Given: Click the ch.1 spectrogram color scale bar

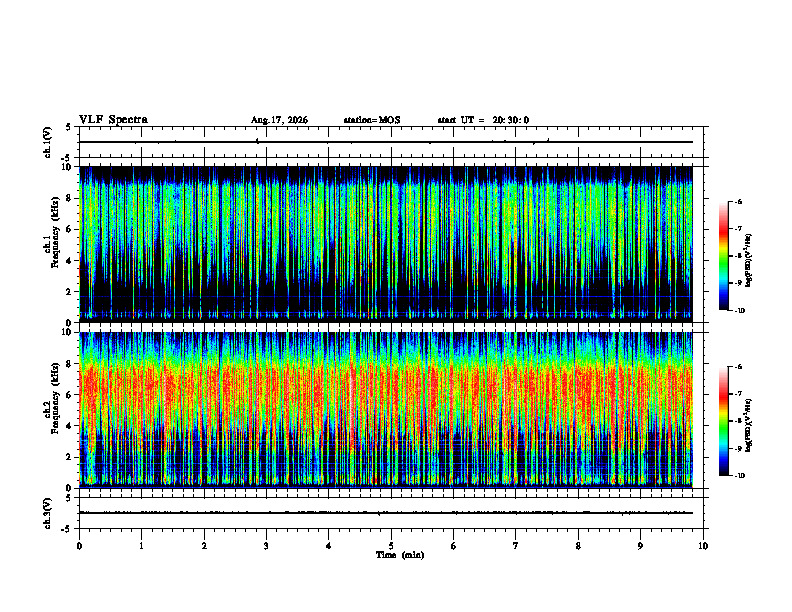Looking at the screenshot, I should coord(723,256).
